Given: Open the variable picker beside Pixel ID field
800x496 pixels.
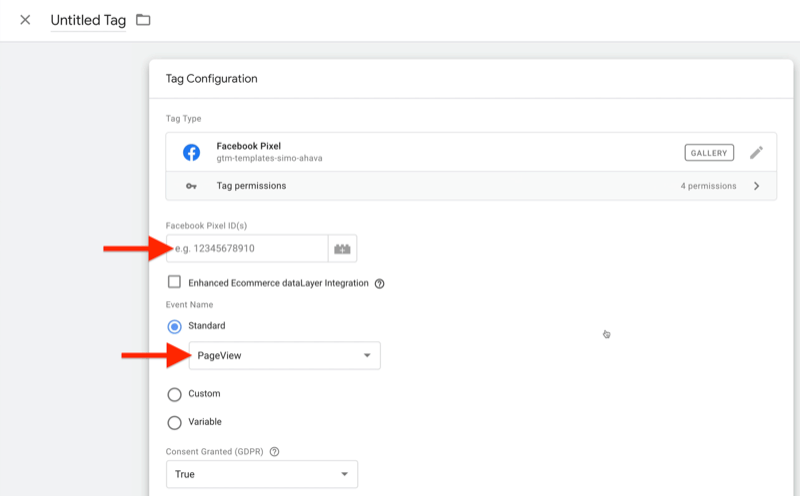Looking at the screenshot, I should [x=342, y=248].
